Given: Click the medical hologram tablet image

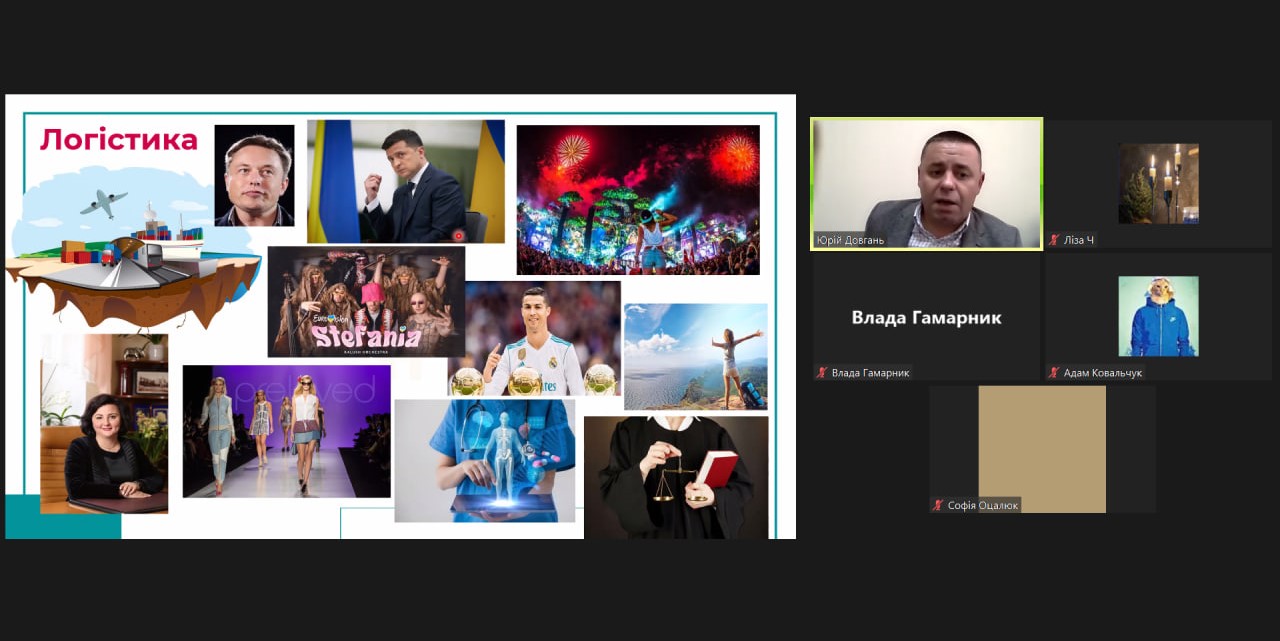Looking at the screenshot, I should tap(484, 460).
